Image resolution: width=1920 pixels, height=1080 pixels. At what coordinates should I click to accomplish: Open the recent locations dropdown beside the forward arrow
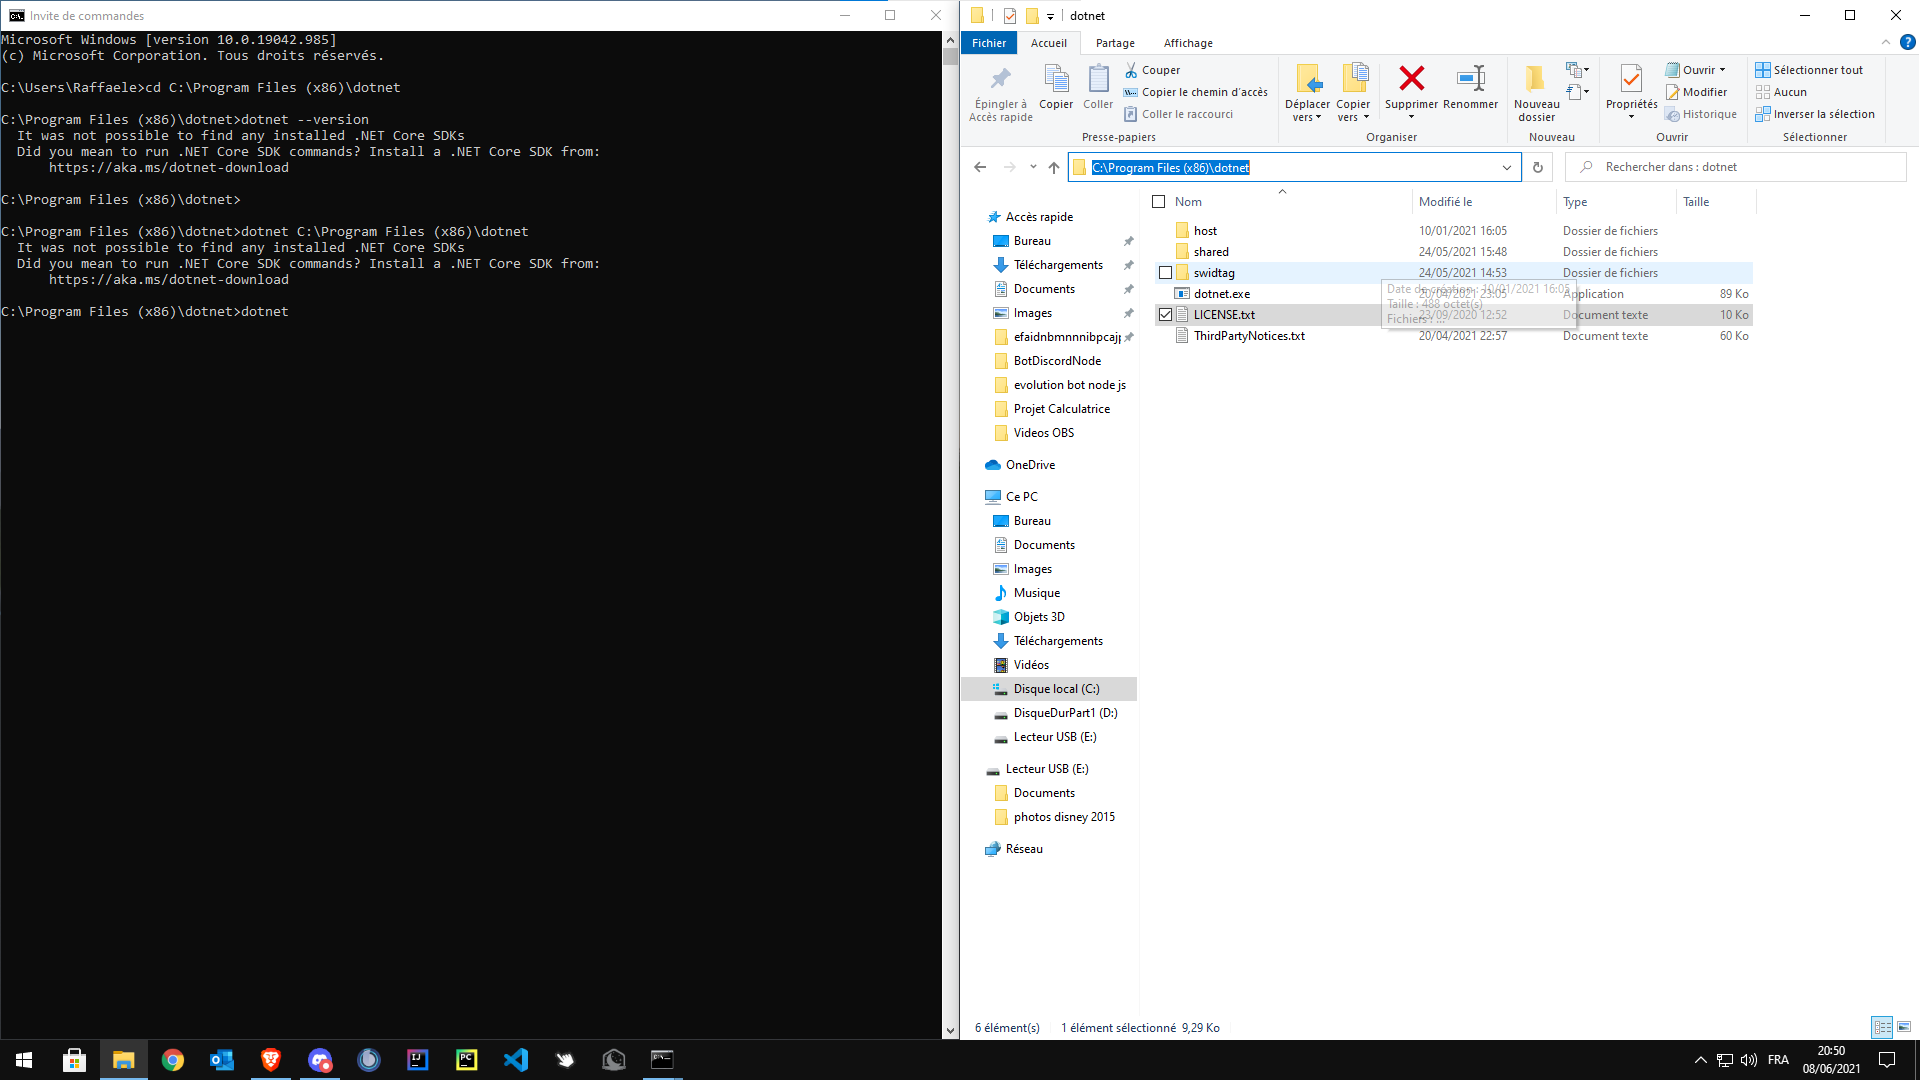coord(1033,167)
